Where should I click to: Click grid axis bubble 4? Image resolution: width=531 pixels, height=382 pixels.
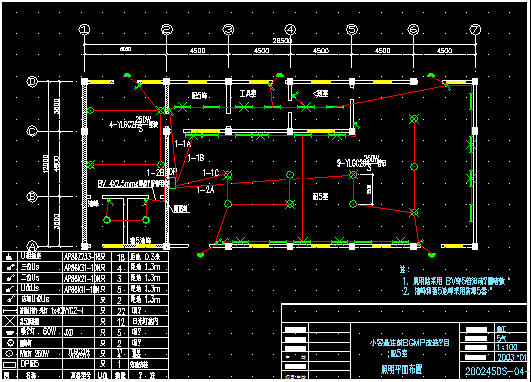click(290, 29)
